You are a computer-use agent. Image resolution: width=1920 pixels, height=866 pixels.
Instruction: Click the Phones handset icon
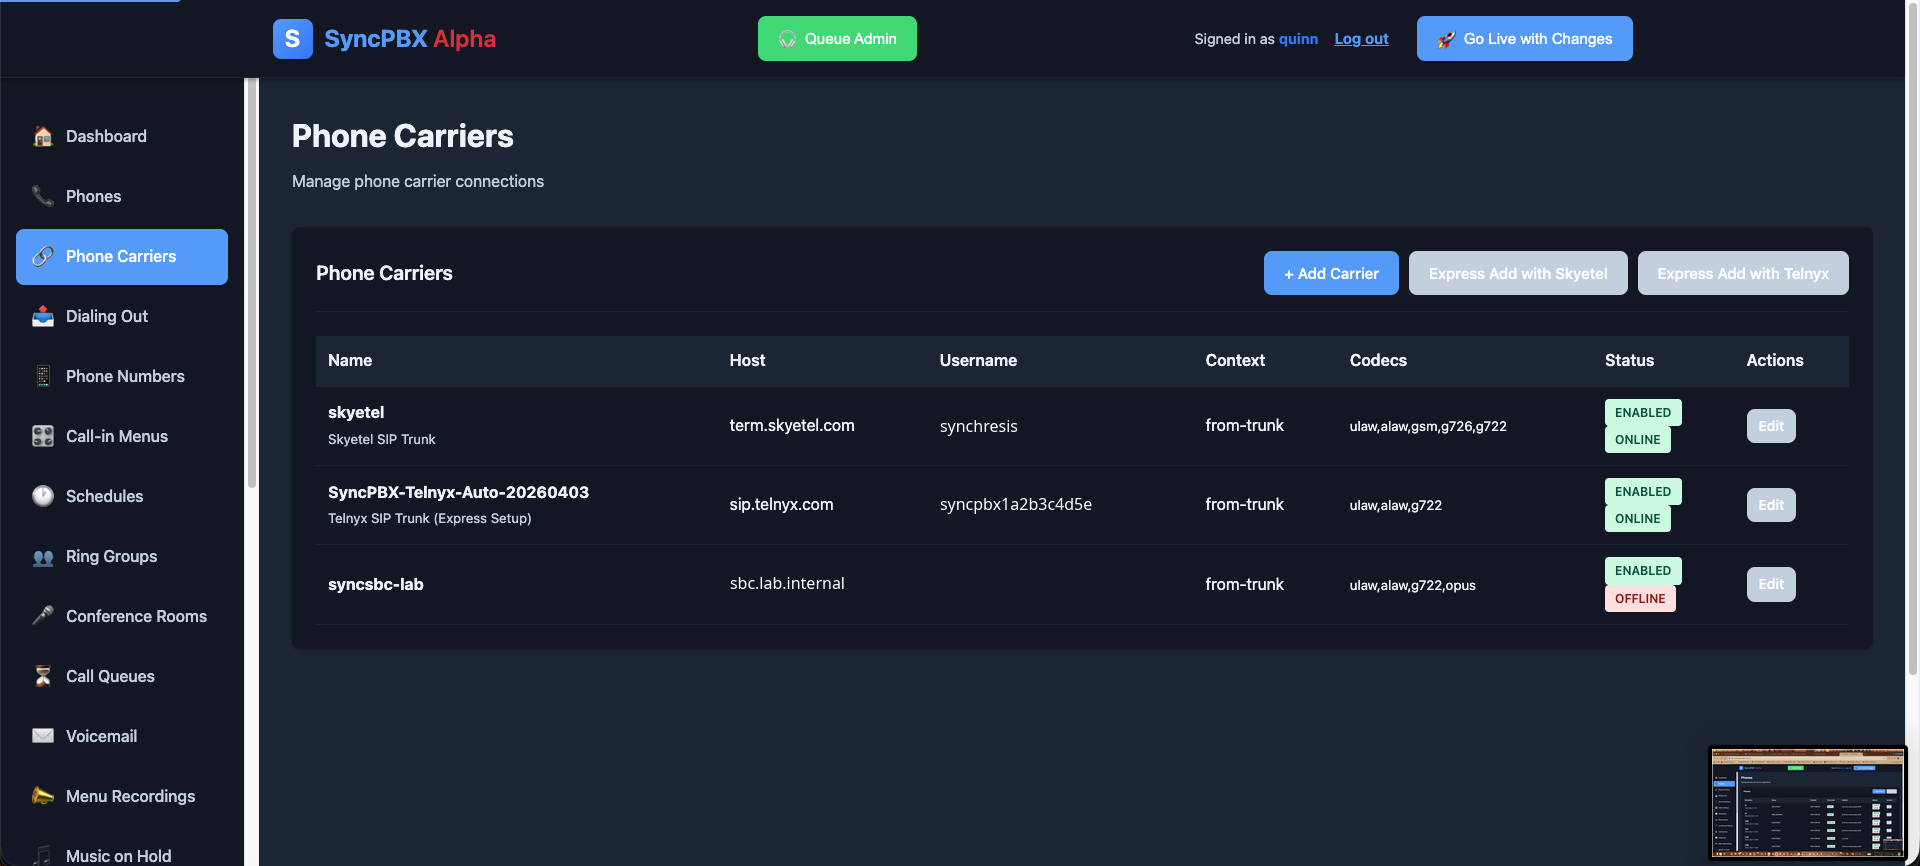[43, 196]
